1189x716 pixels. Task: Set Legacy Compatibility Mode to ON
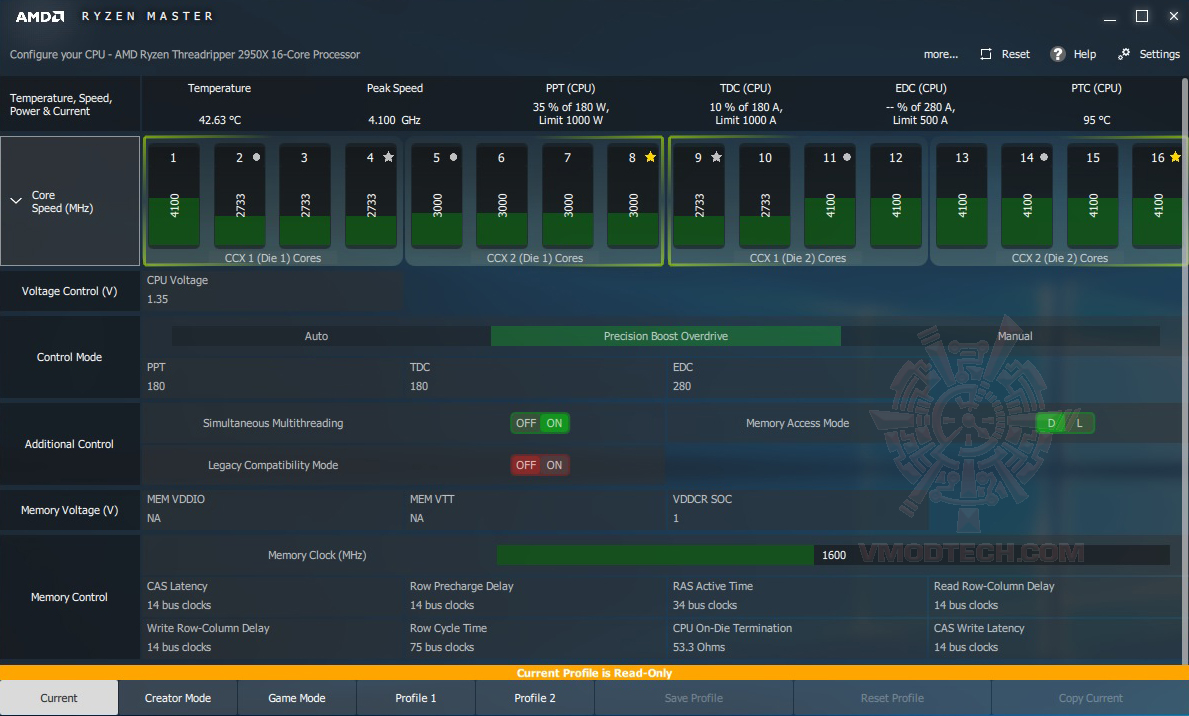point(554,465)
